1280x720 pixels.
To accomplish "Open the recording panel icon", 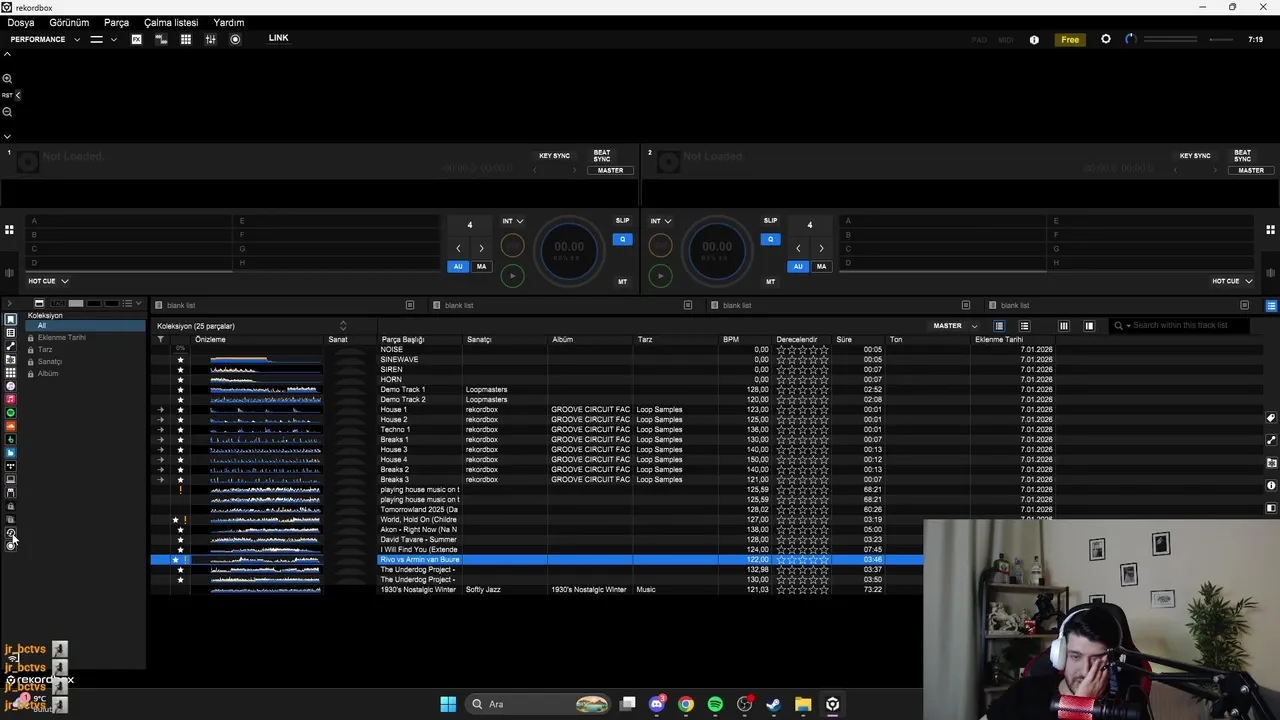I will tap(235, 39).
